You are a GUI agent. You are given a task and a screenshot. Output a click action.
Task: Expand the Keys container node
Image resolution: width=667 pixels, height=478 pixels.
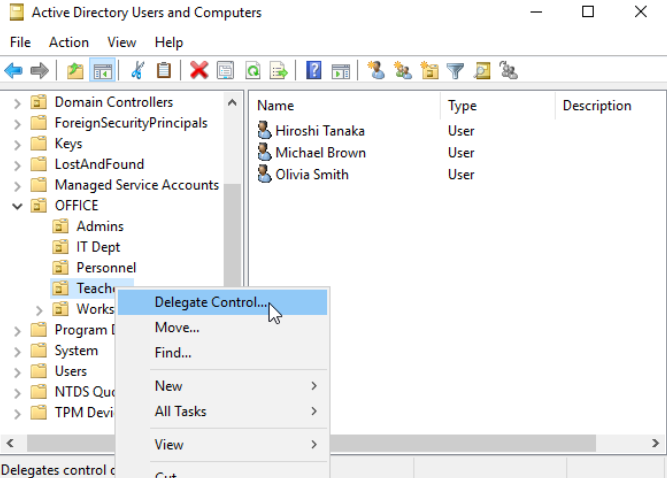(x=17, y=145)
